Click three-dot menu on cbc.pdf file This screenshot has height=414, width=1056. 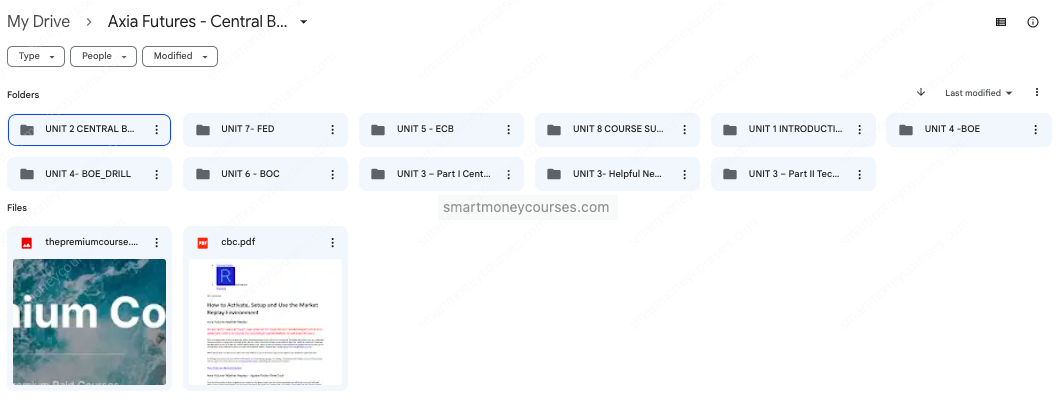[x=332, y=242]
